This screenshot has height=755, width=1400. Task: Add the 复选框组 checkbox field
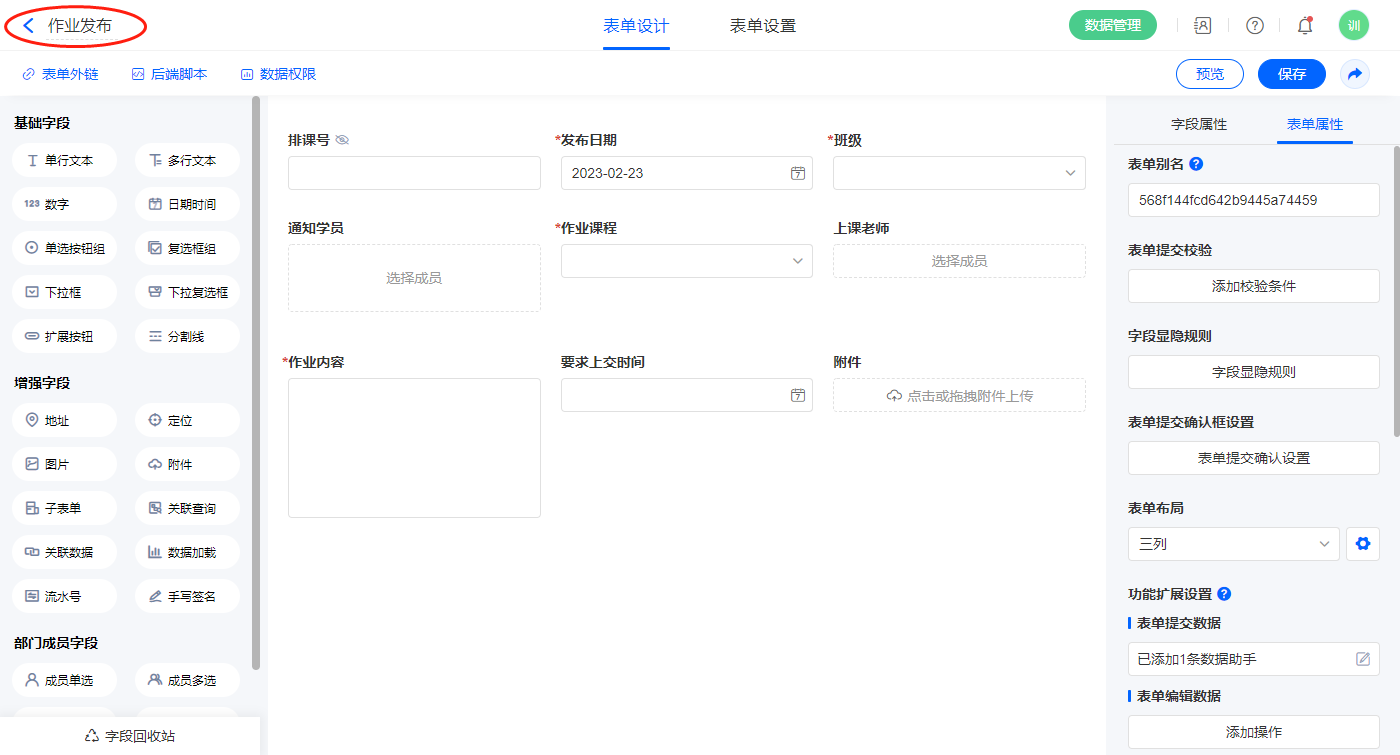click(x=187, y=248)
